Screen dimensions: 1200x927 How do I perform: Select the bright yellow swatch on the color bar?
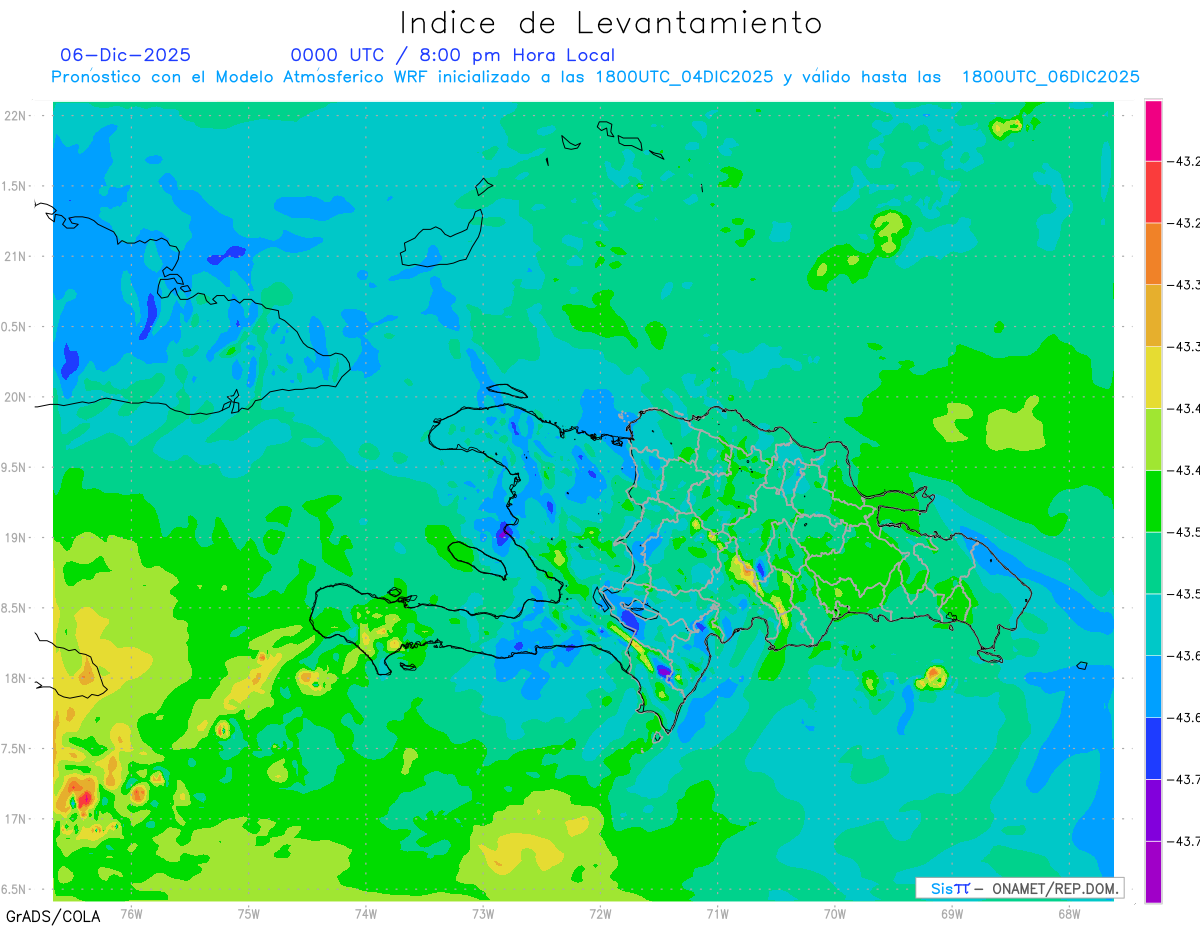(x=1153, y=377)
